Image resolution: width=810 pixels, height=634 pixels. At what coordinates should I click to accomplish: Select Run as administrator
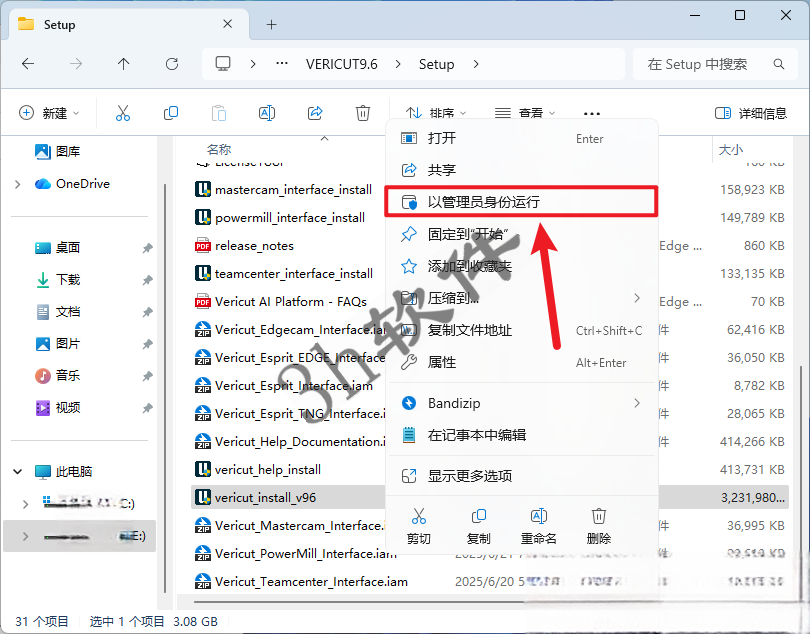[x=522, y=202]
